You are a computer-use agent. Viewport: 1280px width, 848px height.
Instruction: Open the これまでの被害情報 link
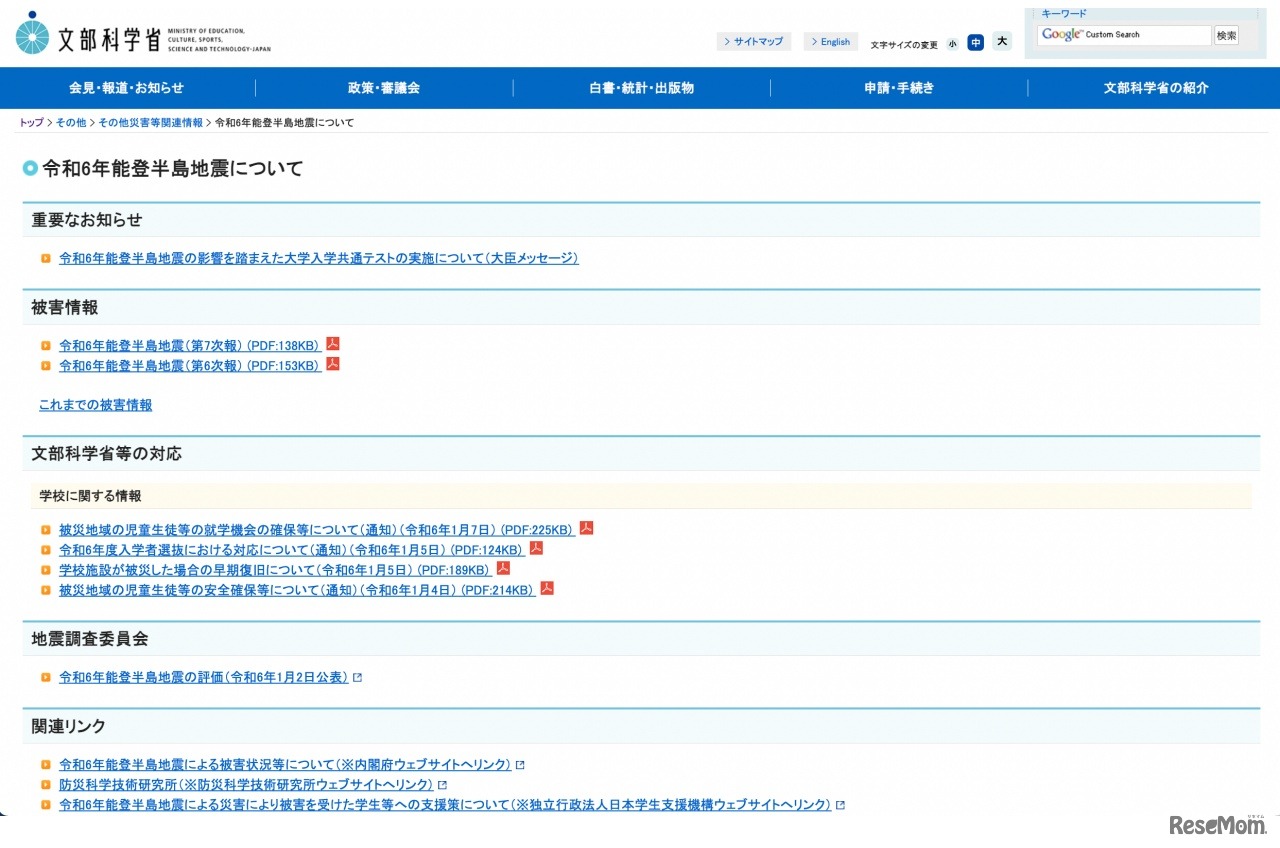tap(96, 405)
